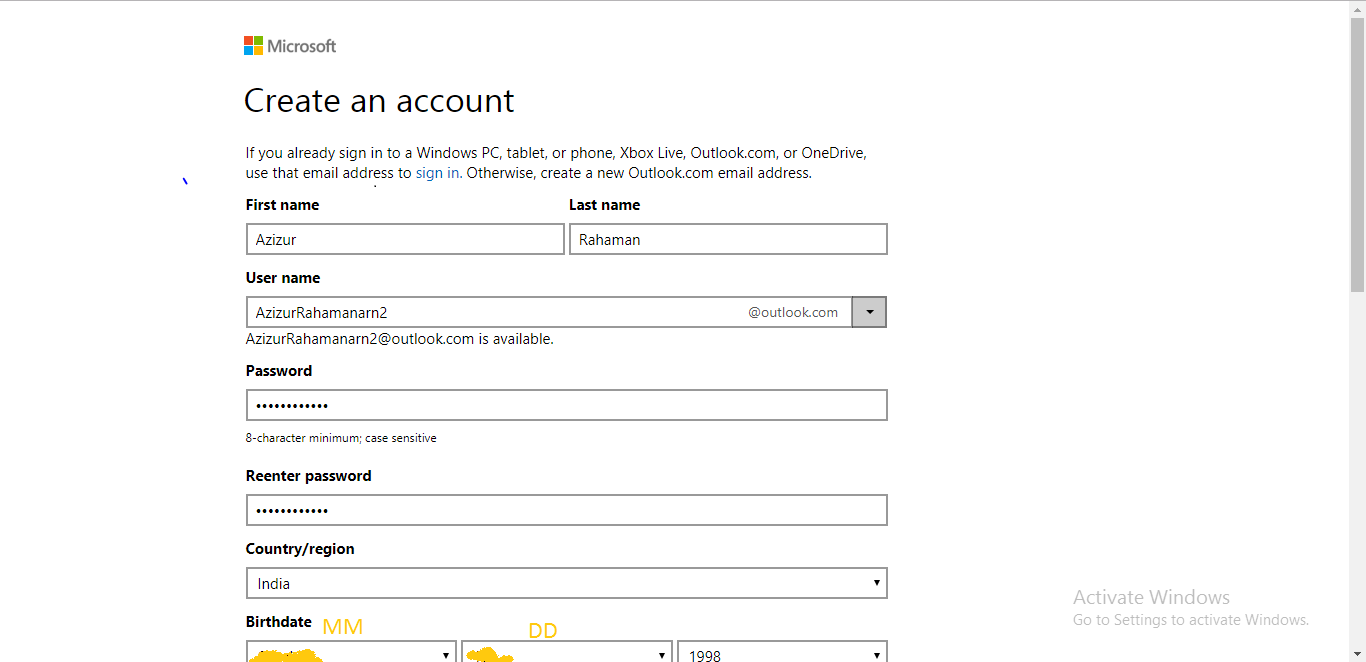
Task: Click 'AzizurRahamanarn2@outlook.com is available.' message
Action: tap(400, 339)
